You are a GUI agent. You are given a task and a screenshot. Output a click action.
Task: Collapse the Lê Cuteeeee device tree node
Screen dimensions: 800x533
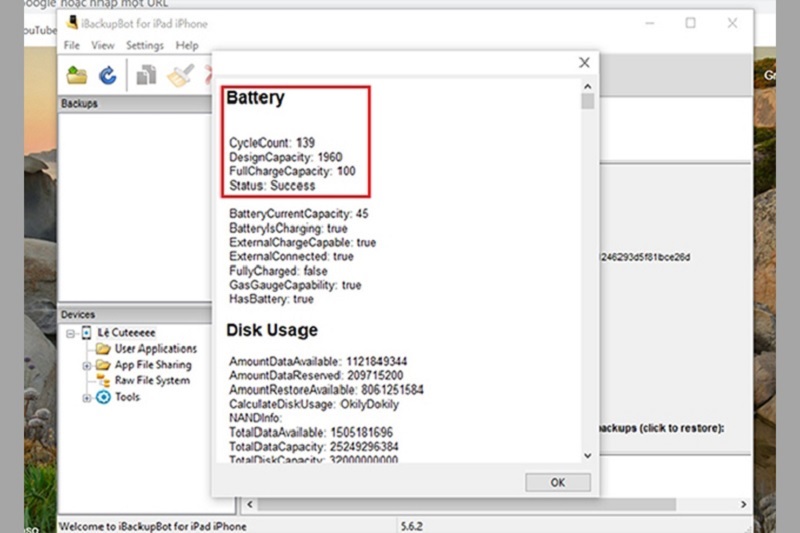[x=71, y=332]
